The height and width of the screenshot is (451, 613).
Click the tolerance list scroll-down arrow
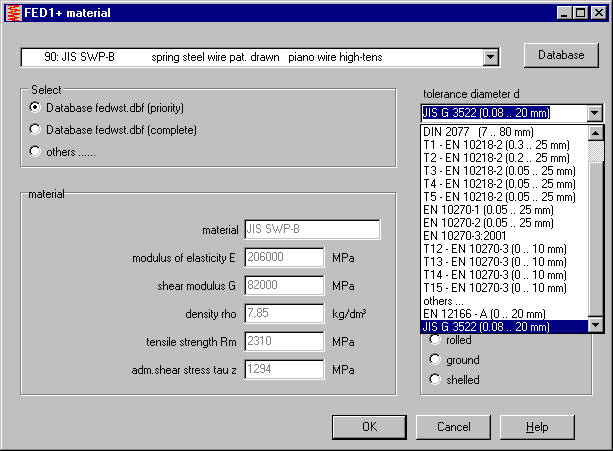click(x=596, y=325)
